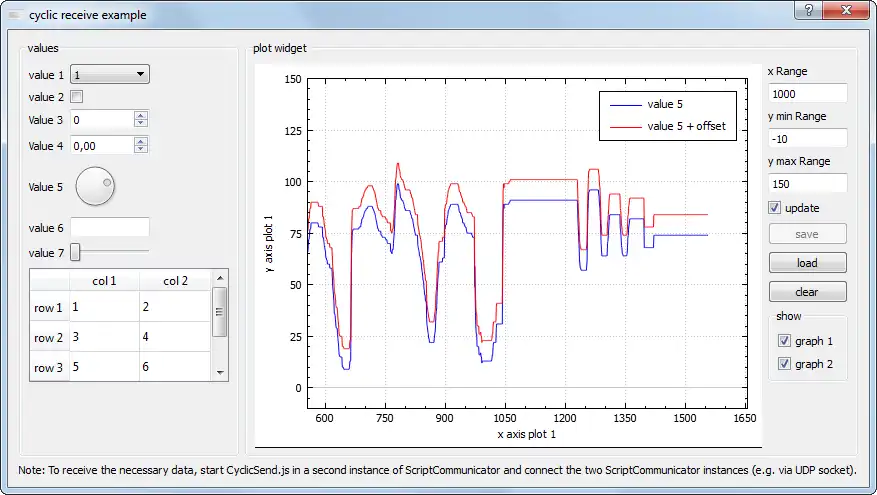Increase Value 3 with the up arrow
The height and width of the screenshot is (495, 877).
[141, 115]
